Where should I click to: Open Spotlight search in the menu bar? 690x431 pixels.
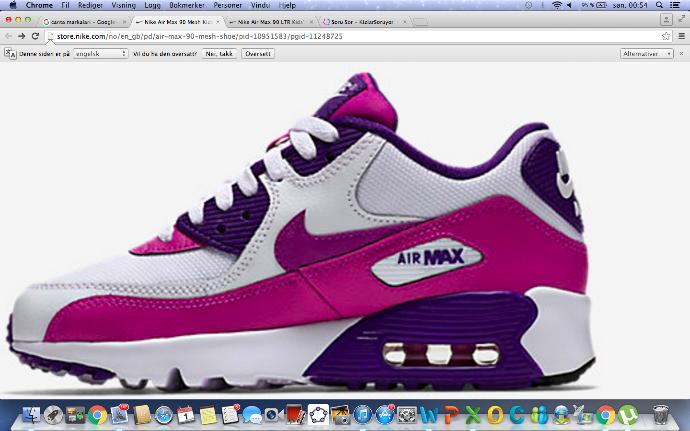coord(659,5)
